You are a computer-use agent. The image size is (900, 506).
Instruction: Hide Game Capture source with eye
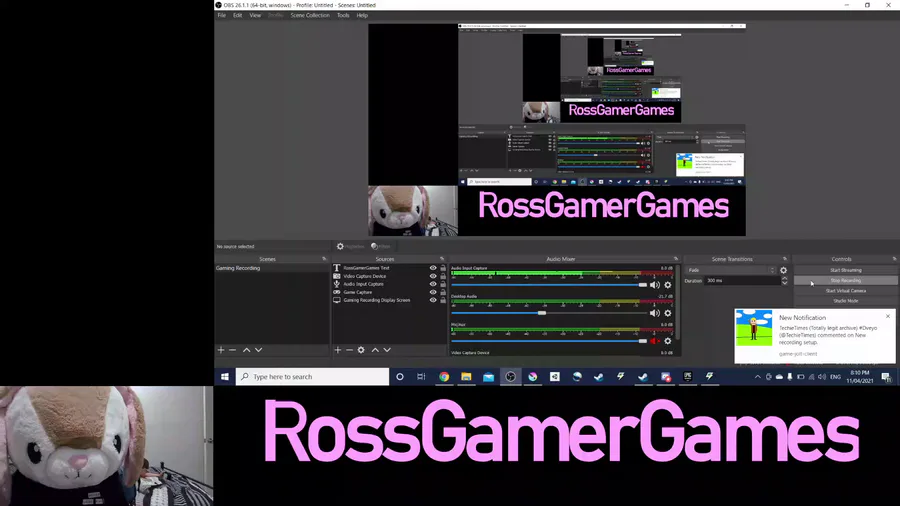point(433,292)
